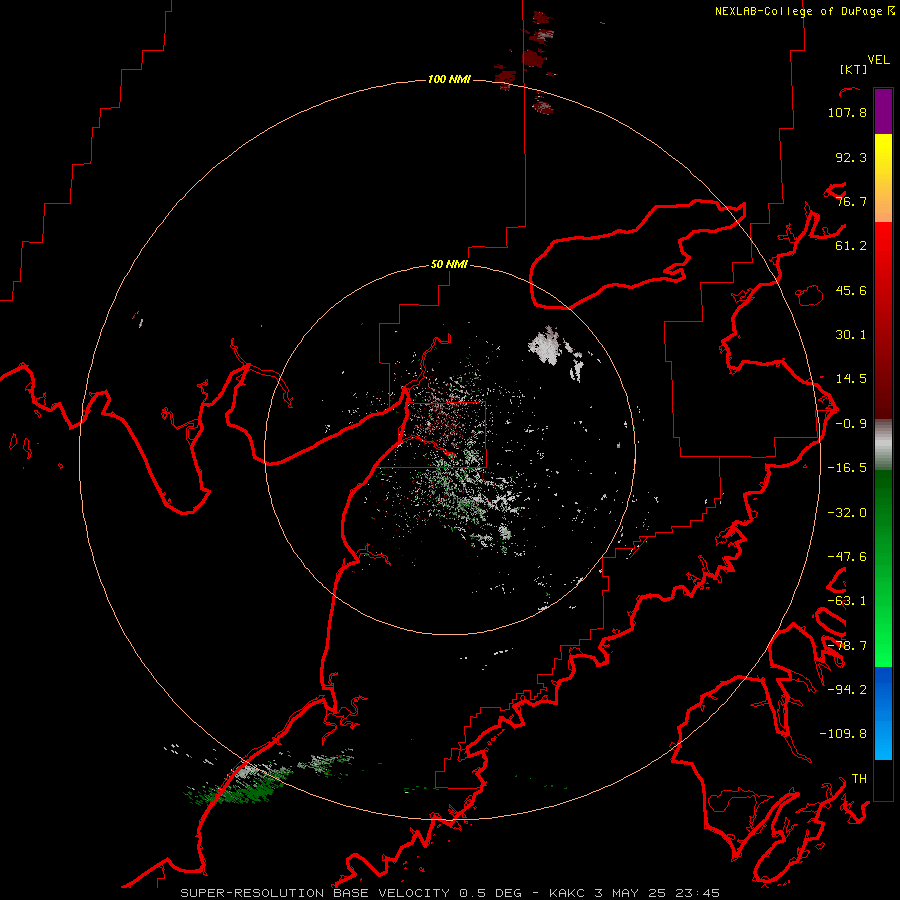Click the 107.8 legend value
This screenshot has height=900, width=900.
847,112
